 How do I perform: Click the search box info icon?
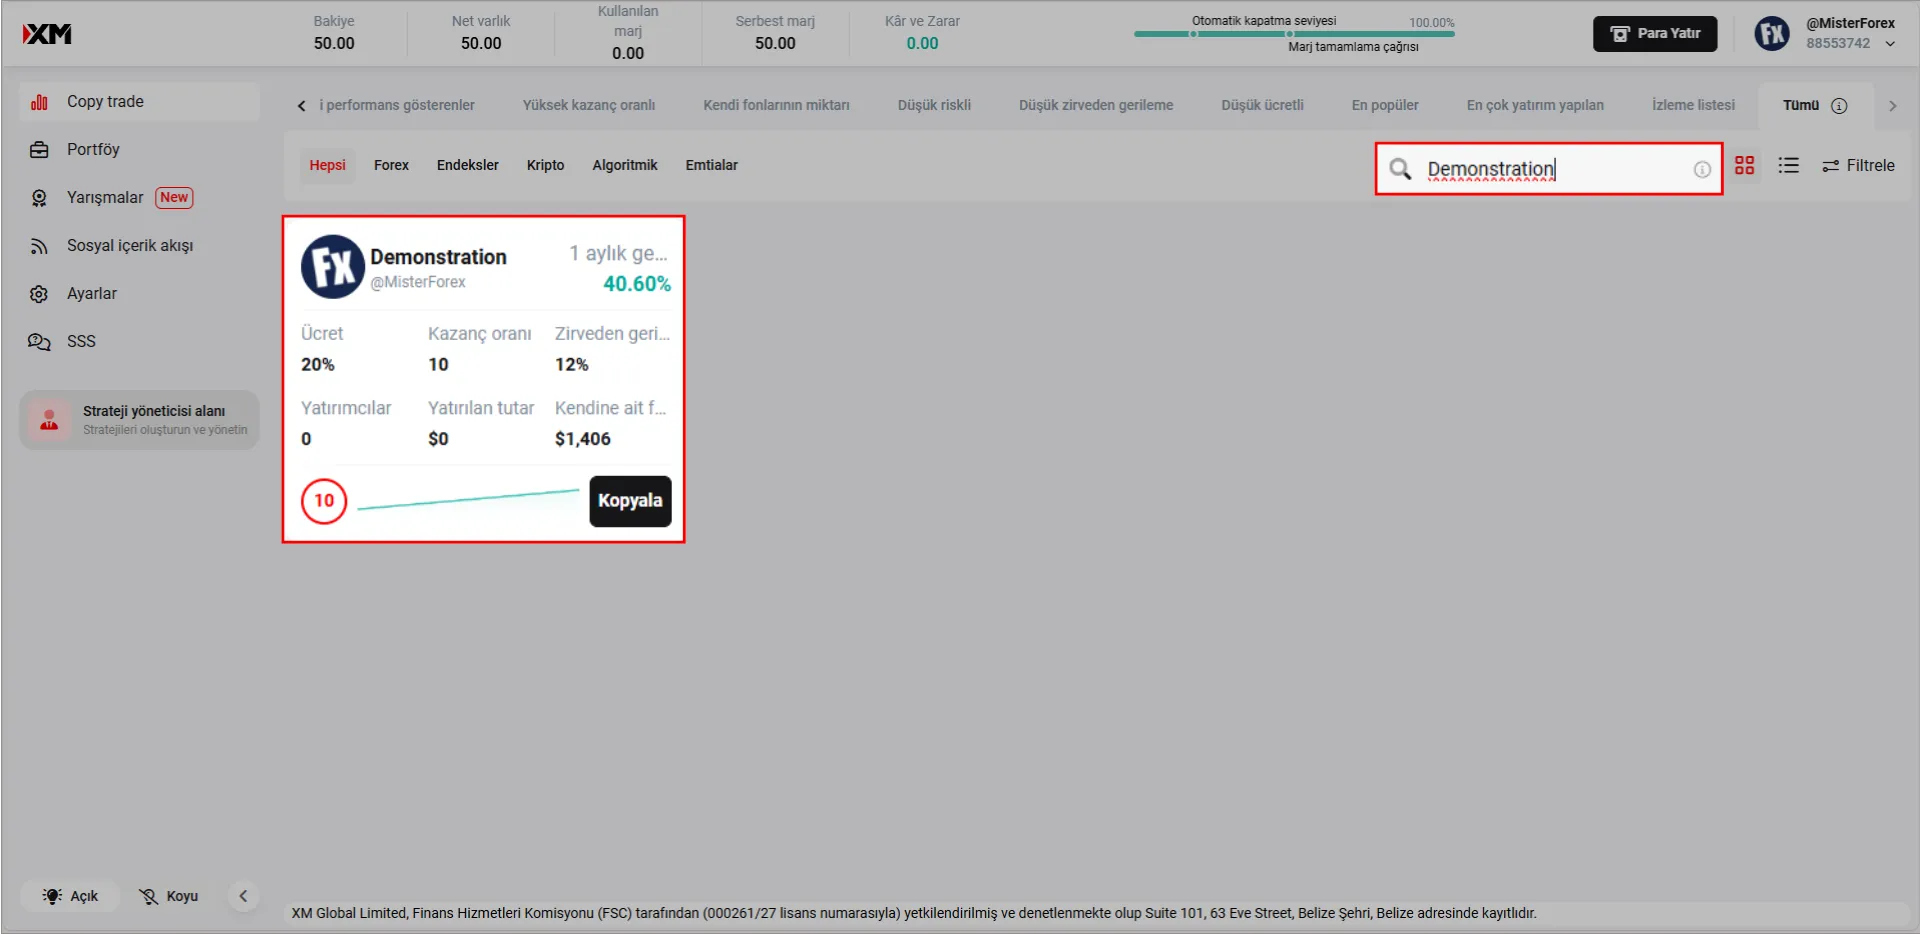click(1702, 170)
